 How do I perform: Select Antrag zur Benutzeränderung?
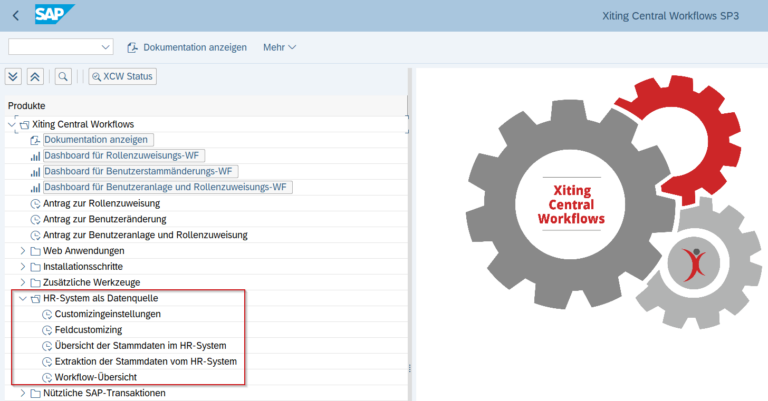pos(104,219)
